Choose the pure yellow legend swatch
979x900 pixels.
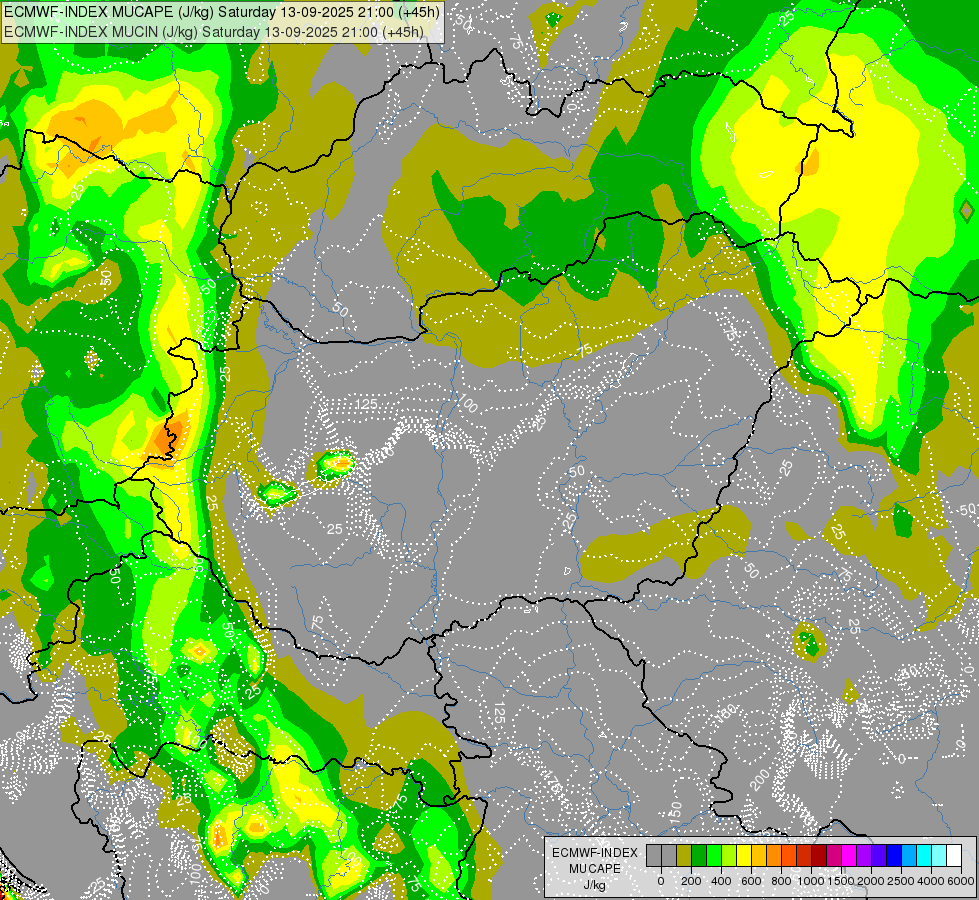[x=744, y=855]
